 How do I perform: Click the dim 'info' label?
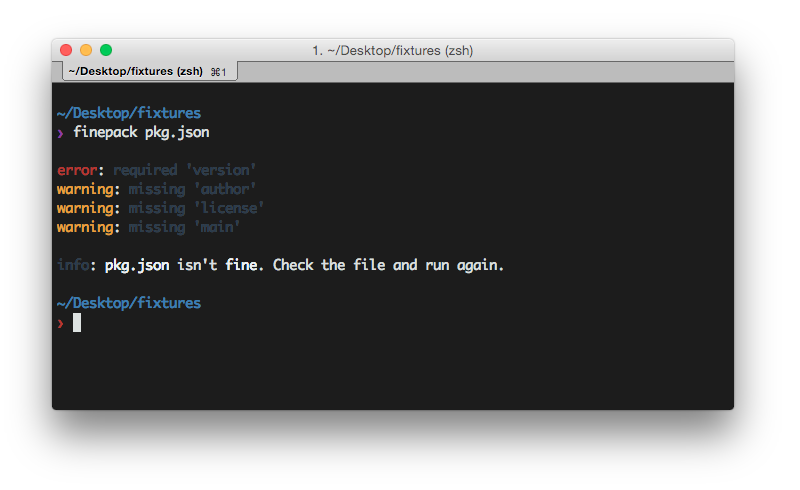coord(73,265)
